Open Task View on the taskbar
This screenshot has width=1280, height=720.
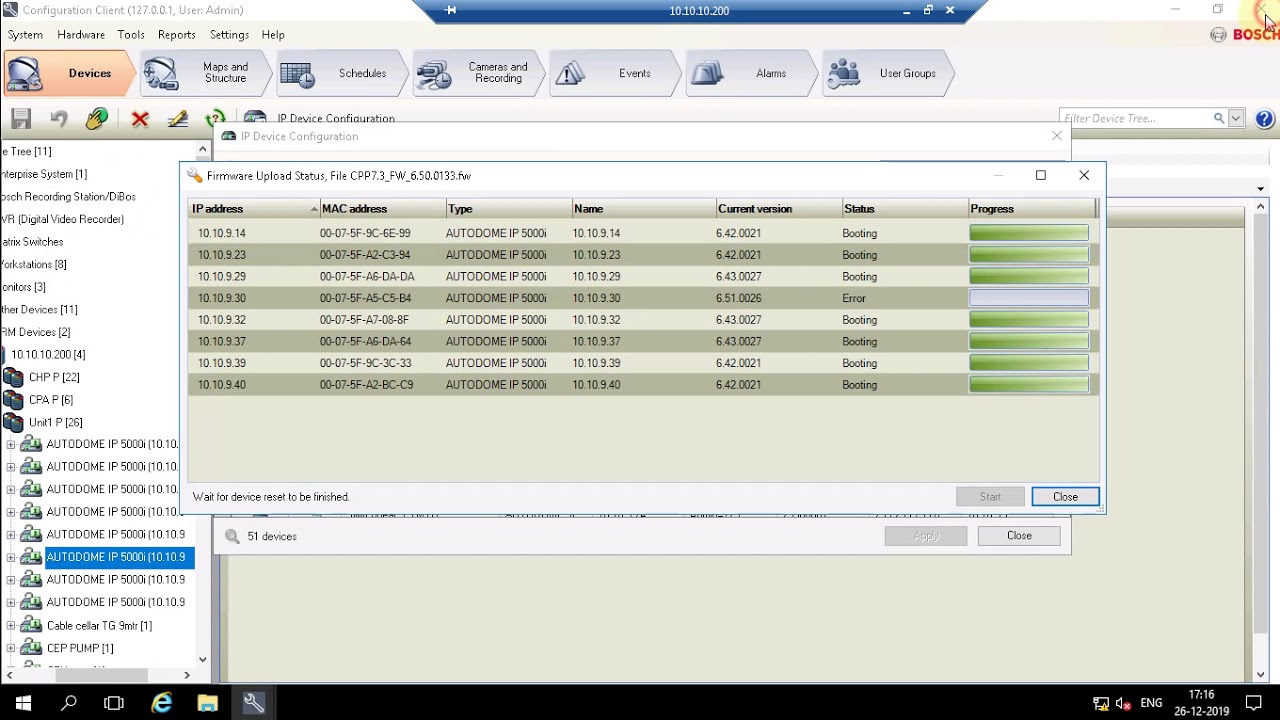point(114,703)
